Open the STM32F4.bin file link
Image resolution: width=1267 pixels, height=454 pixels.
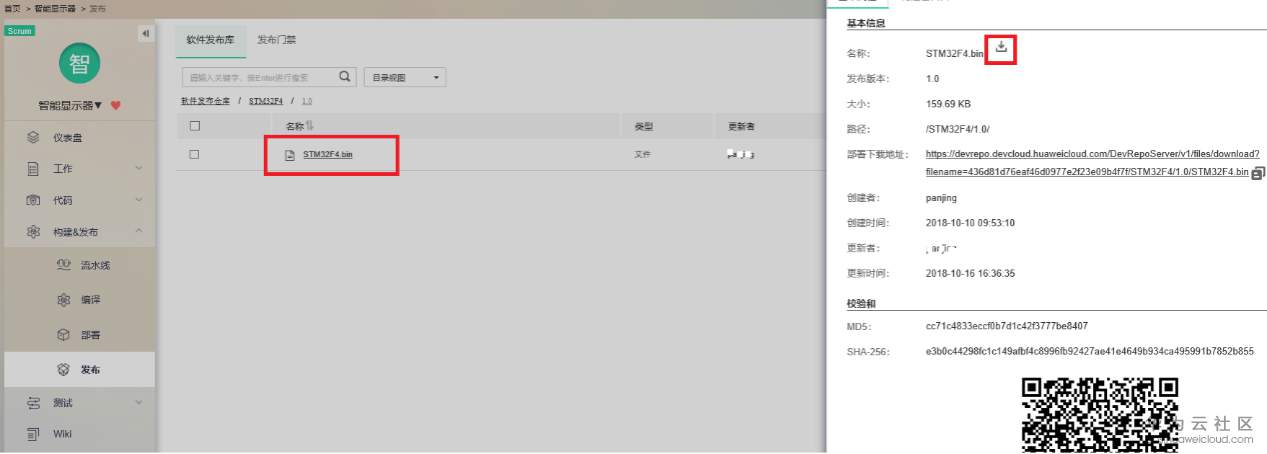(x=328, y=155)
